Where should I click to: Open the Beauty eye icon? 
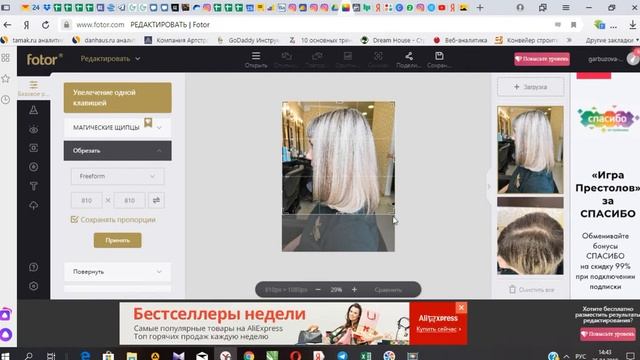click(x=33, y=129)
